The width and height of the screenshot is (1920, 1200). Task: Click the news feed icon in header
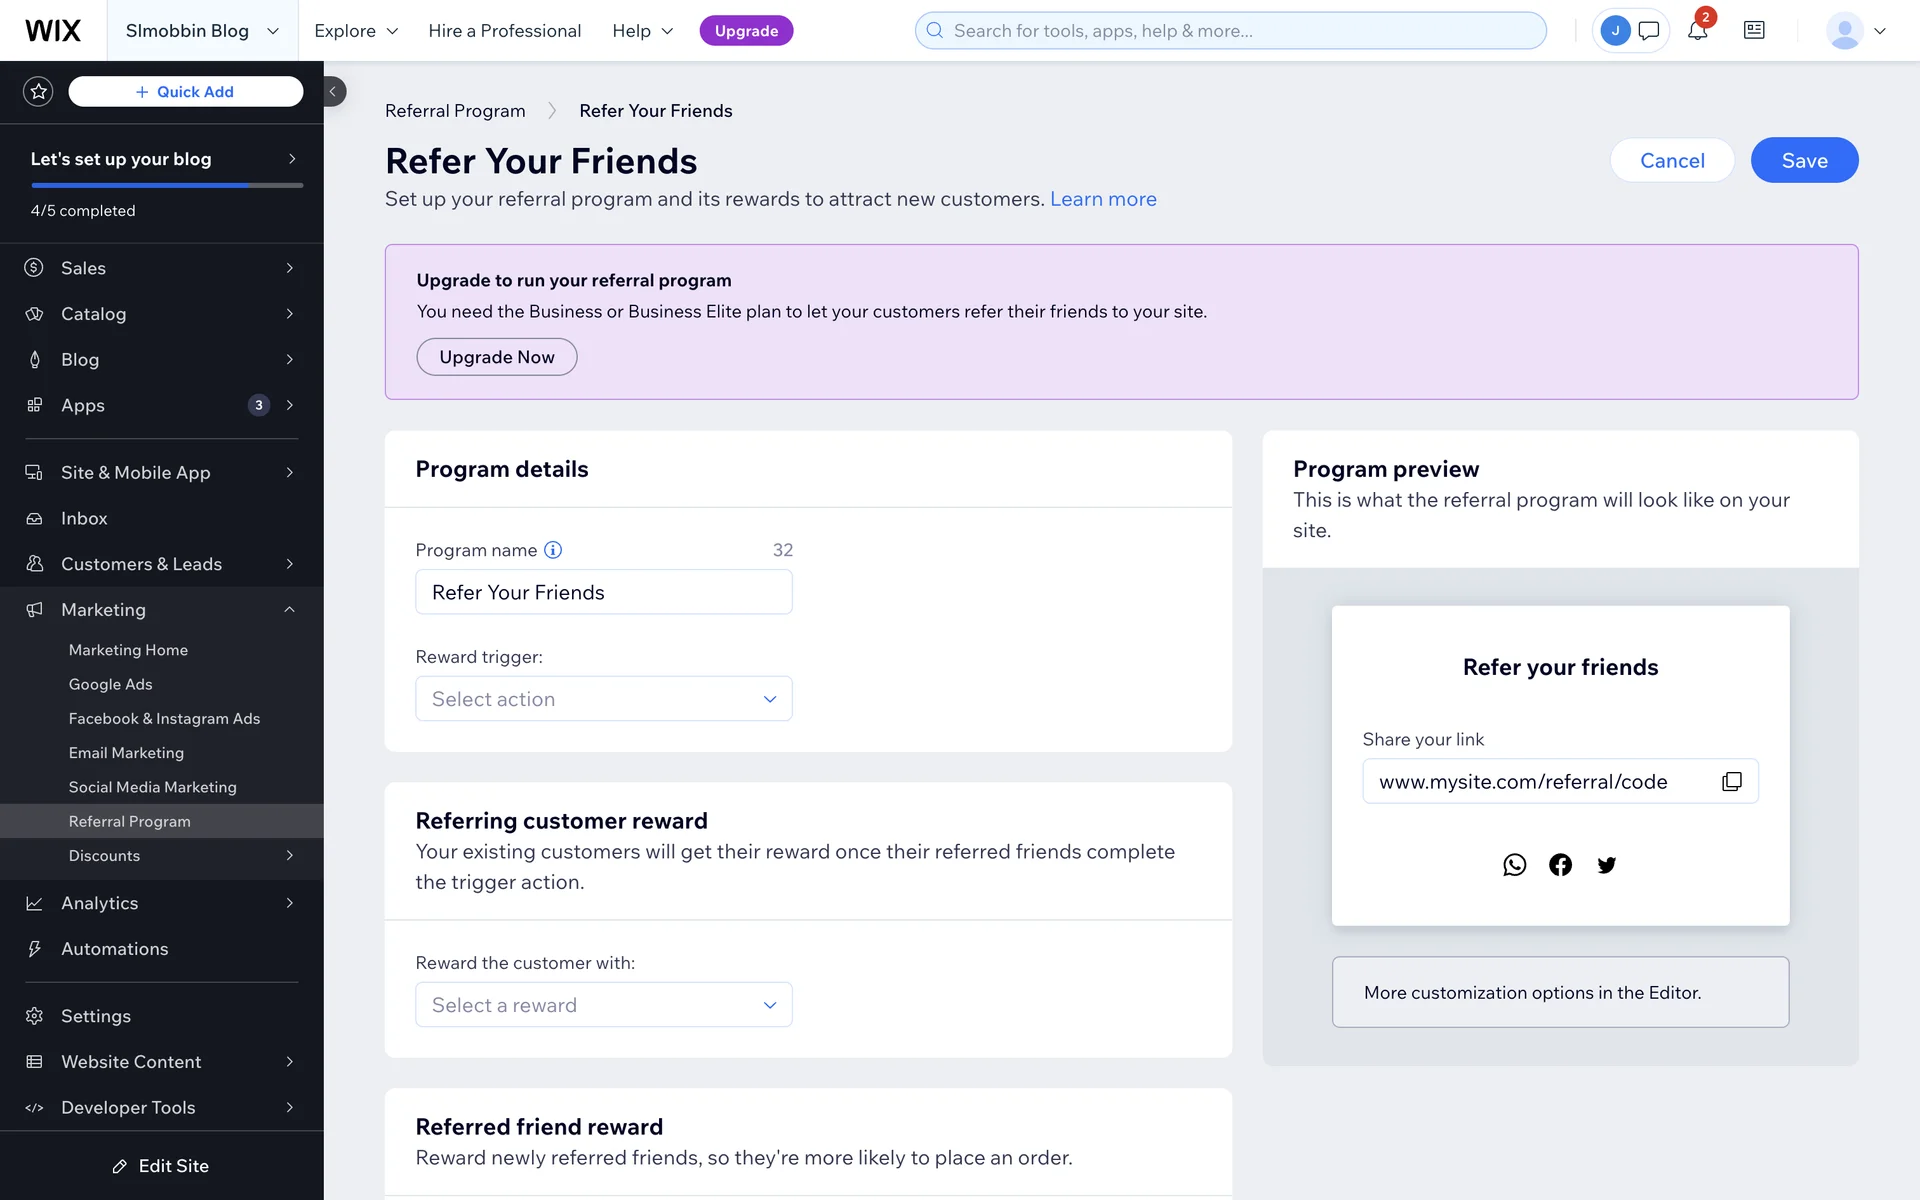point(1754,31)
